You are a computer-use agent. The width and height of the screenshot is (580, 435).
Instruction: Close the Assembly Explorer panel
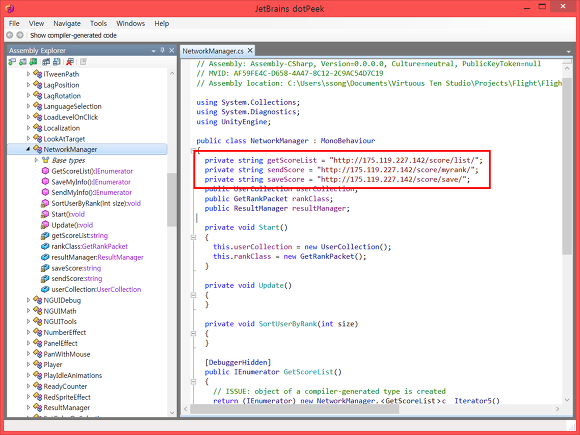click(172, 50)
